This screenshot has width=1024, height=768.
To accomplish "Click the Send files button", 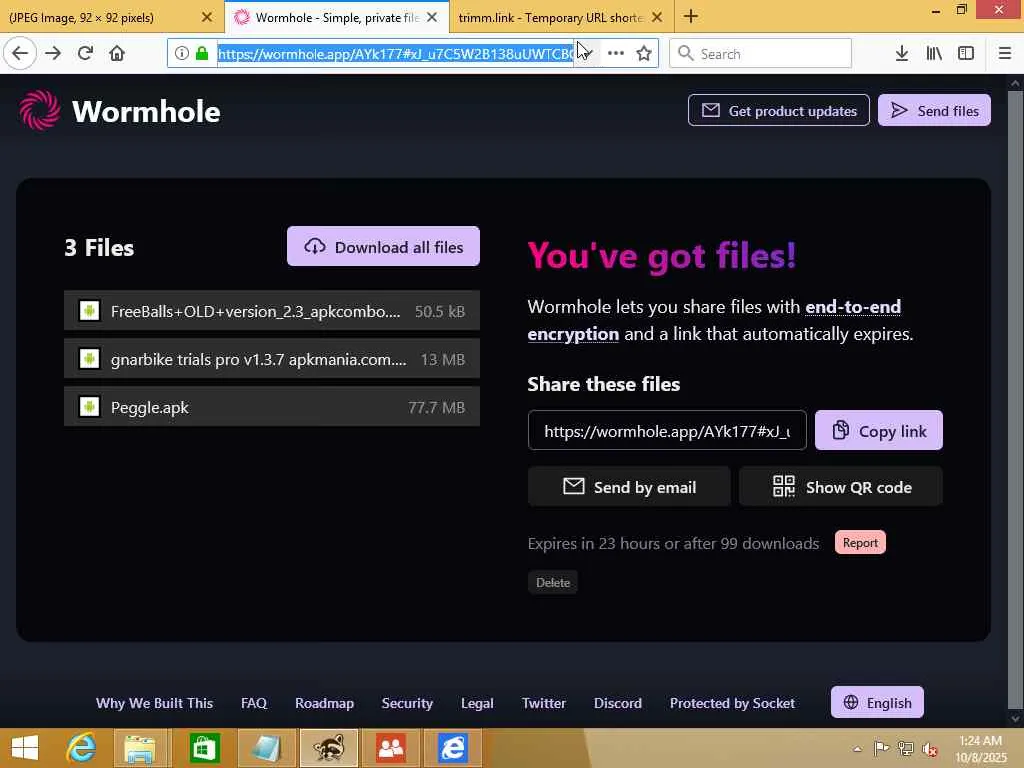I will 934,110.
